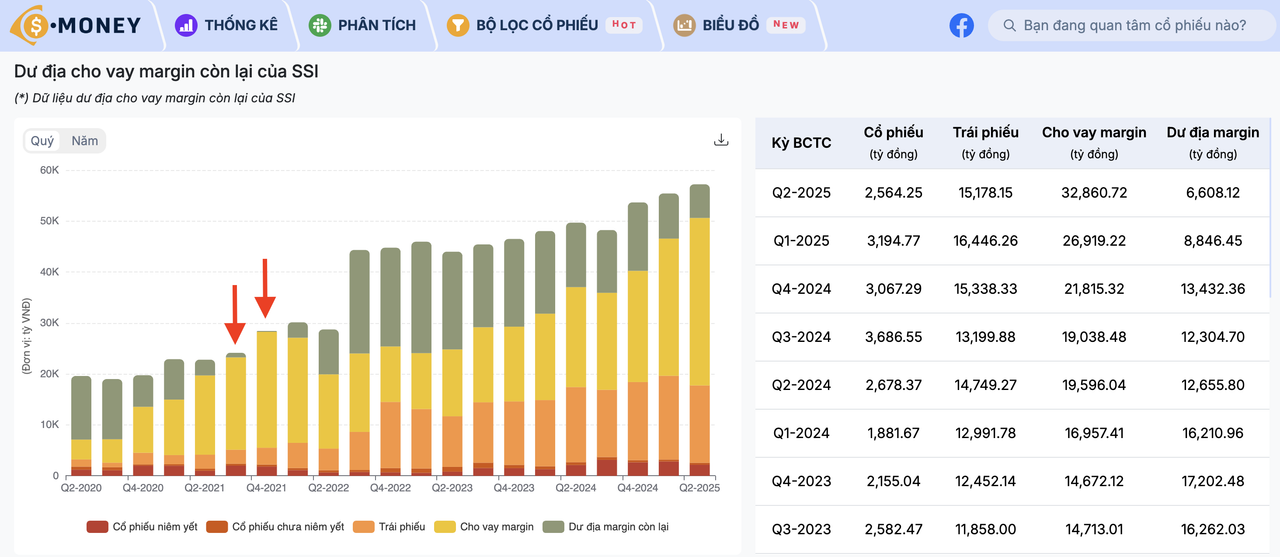
Task: Click the value 16,210.96 in table
Action: [1213, 433]
